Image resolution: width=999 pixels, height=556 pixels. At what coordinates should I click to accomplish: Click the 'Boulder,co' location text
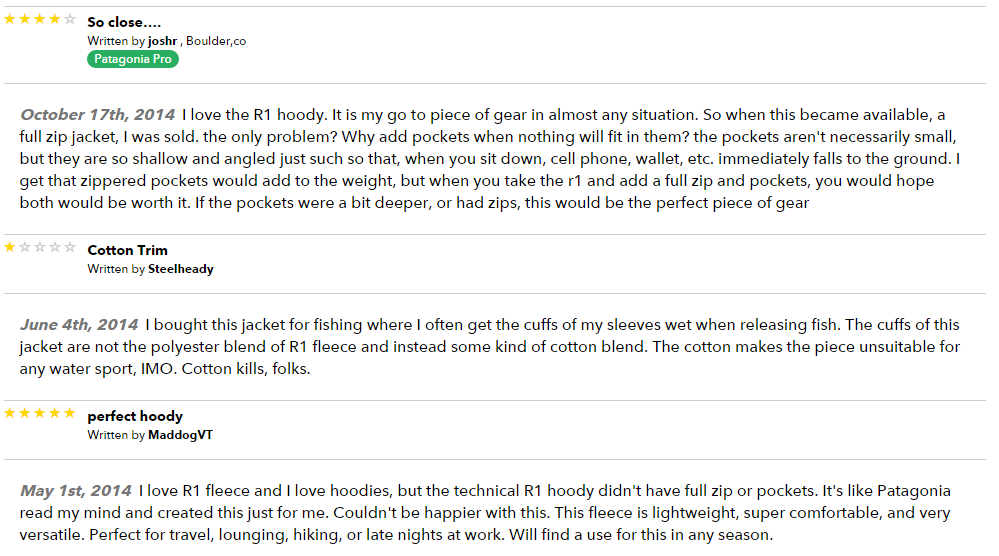[216, 41]
